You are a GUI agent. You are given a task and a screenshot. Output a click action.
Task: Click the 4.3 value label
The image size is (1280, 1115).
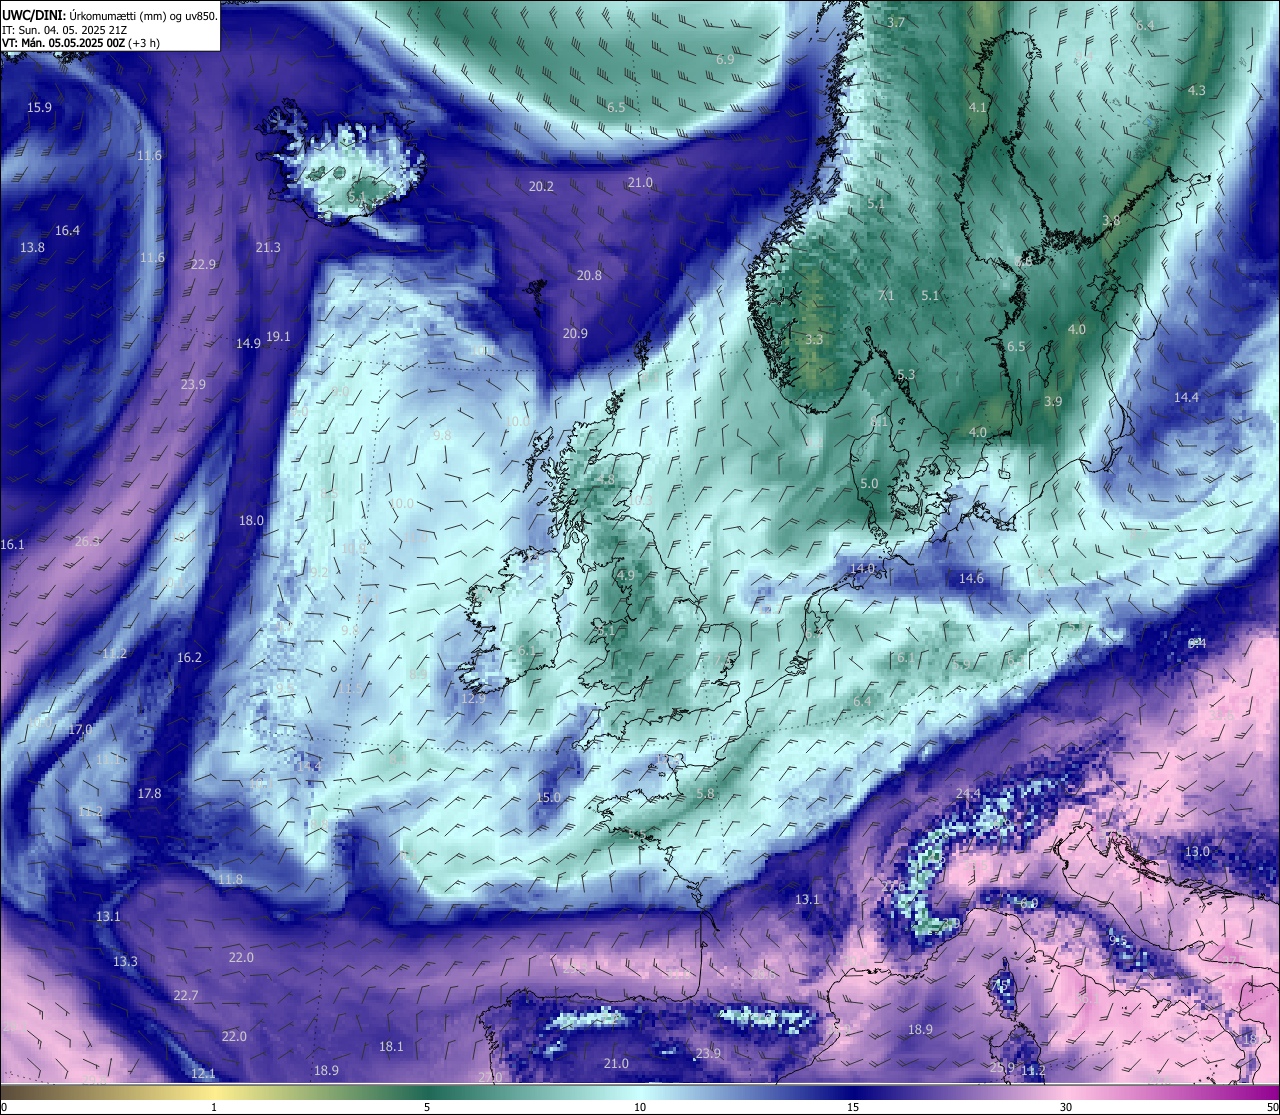(x=1196, y=90)
